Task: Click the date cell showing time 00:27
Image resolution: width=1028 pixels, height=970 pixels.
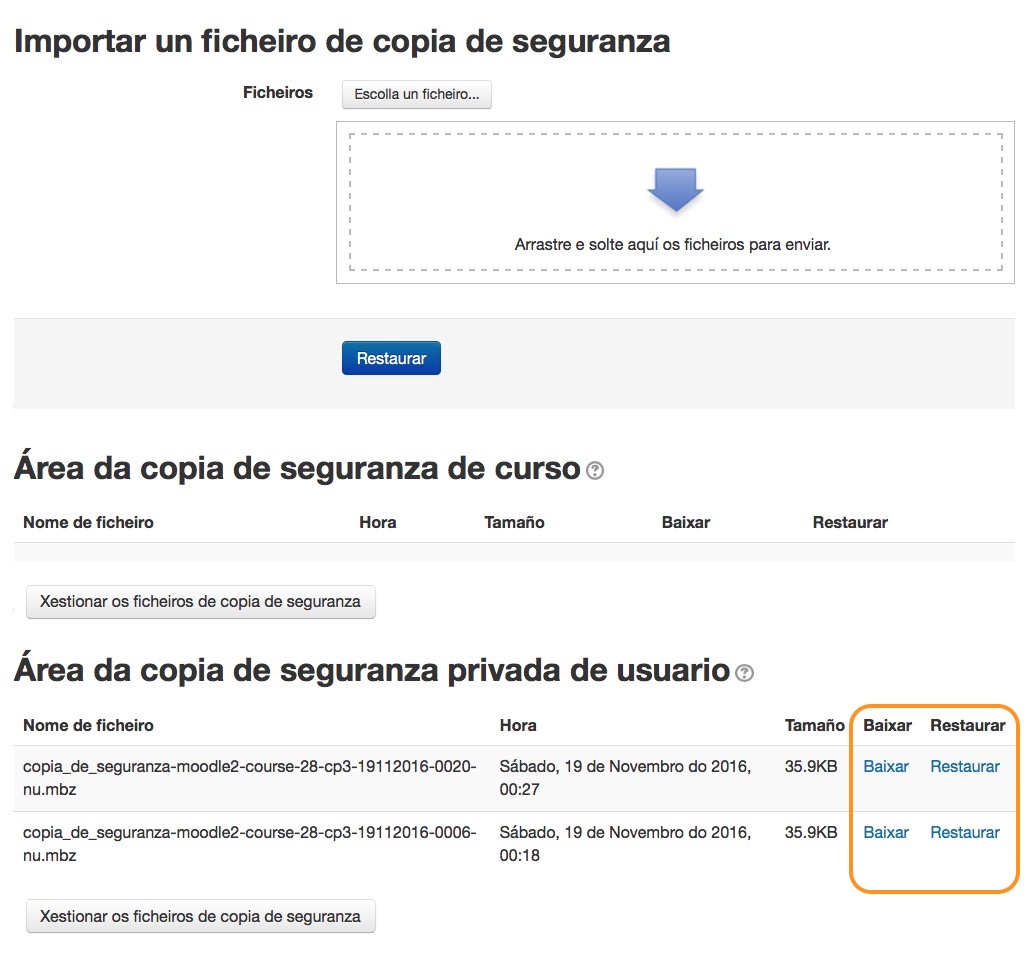Action: tap(625, 777)
